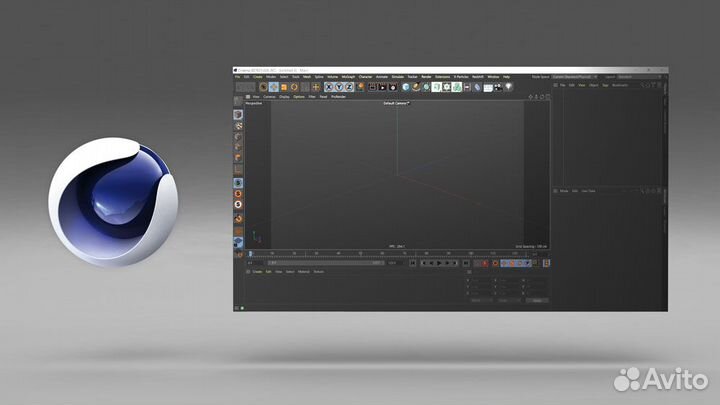Toggle Position keyframe recording
Viewport: 720px width, 405px height.
pos(504,263)
